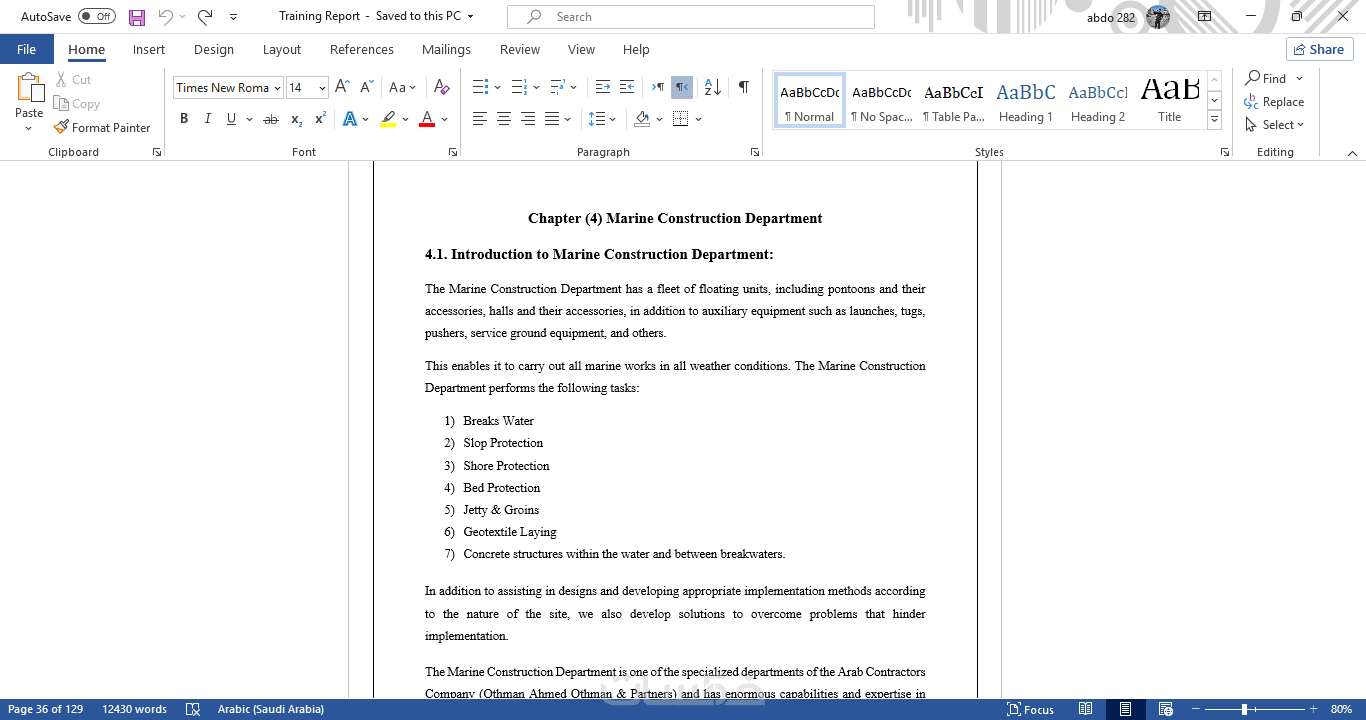Undo the last action
Image resolution: width=1366 pixels, height=720 pixels.
point(166,17)
